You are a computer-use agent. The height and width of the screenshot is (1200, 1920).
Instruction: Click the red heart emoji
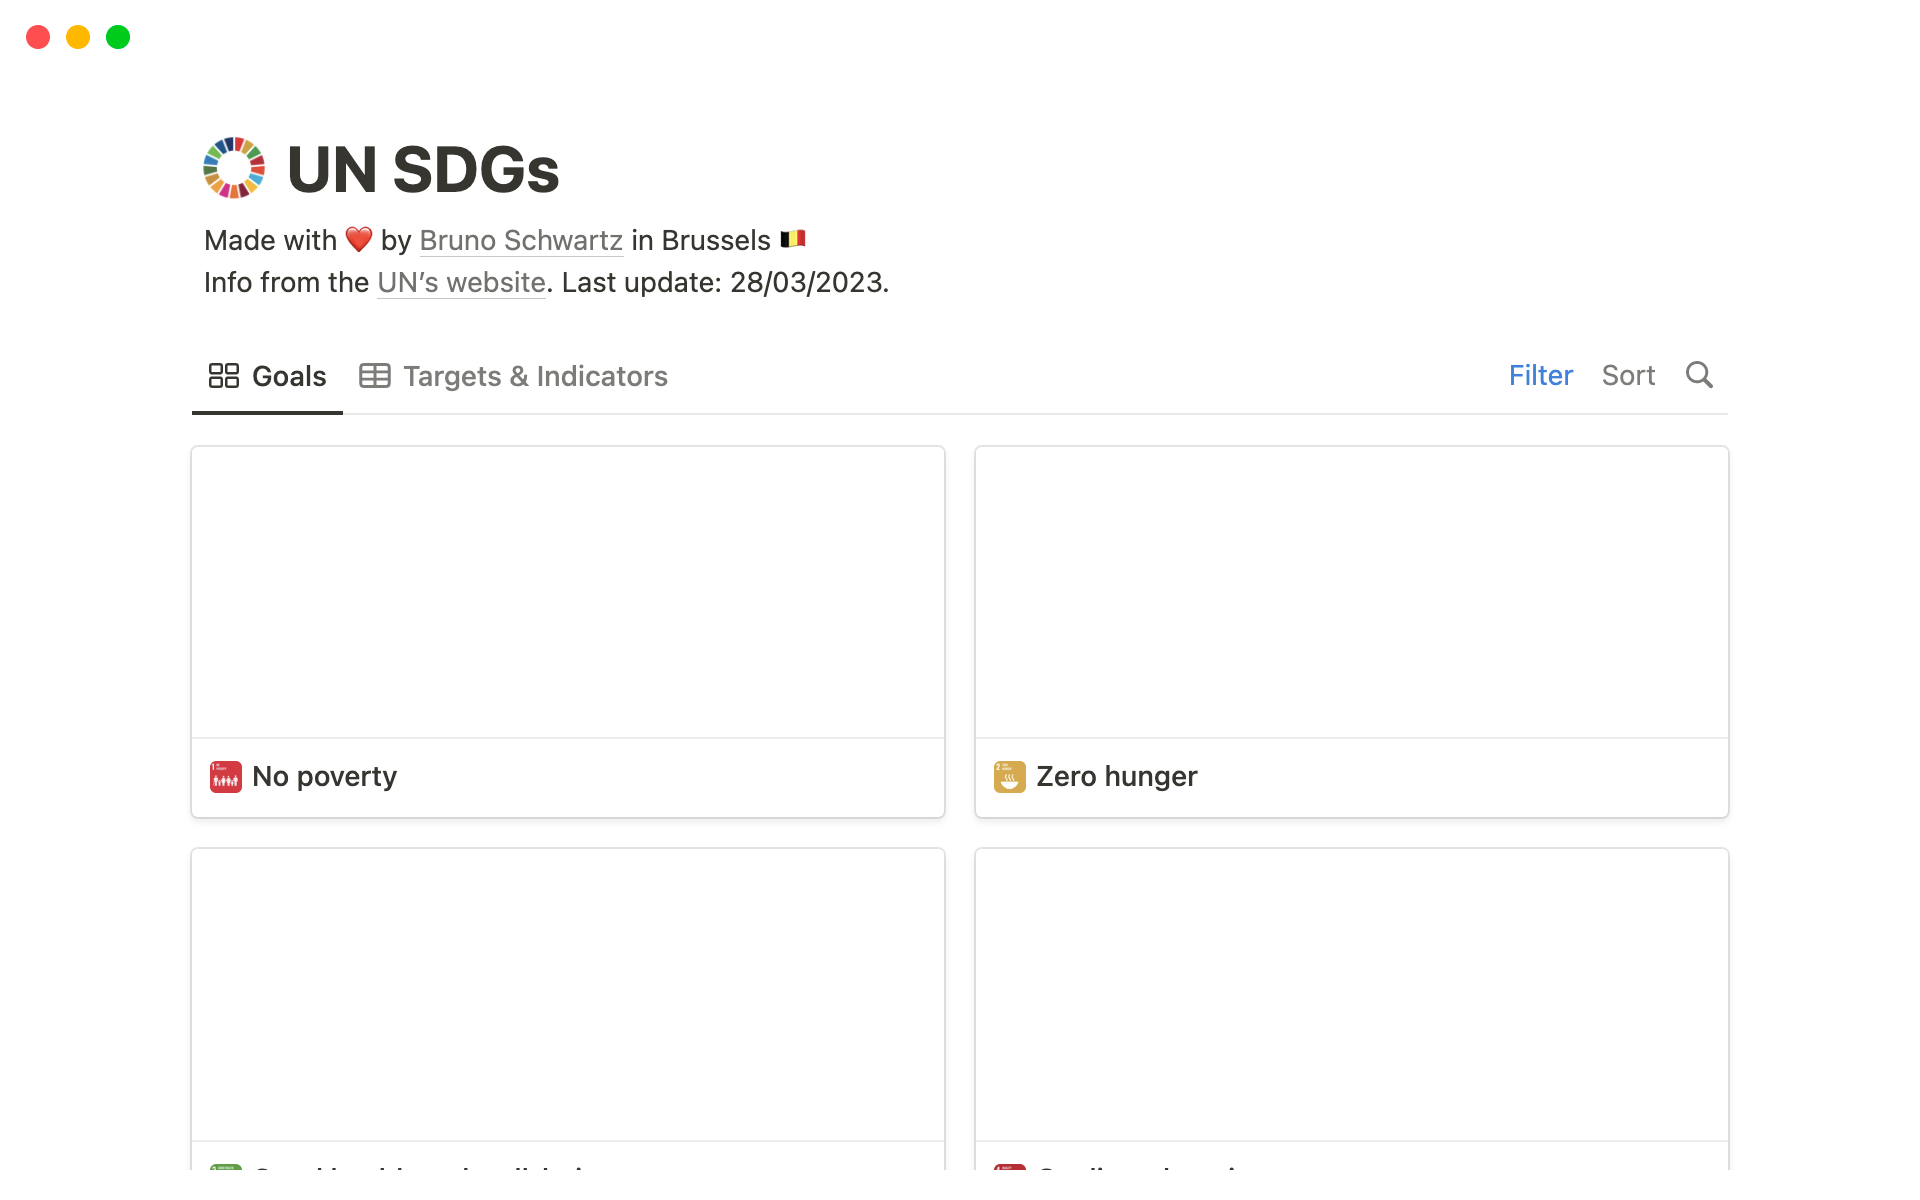[x=359, y=240]
